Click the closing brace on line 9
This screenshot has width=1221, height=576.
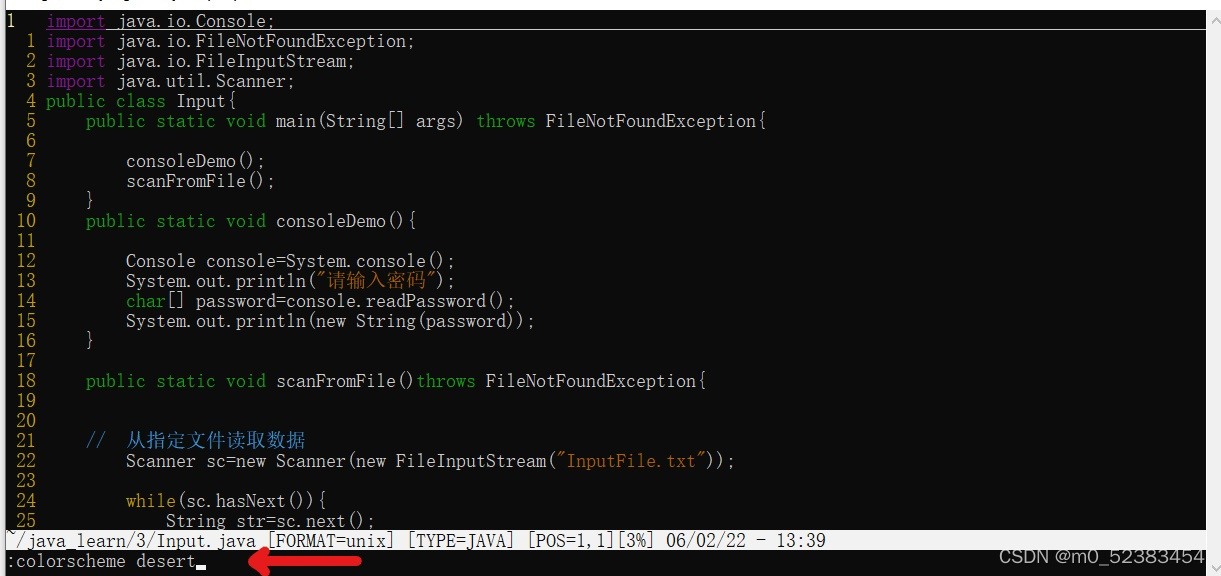tap(90, 201)
